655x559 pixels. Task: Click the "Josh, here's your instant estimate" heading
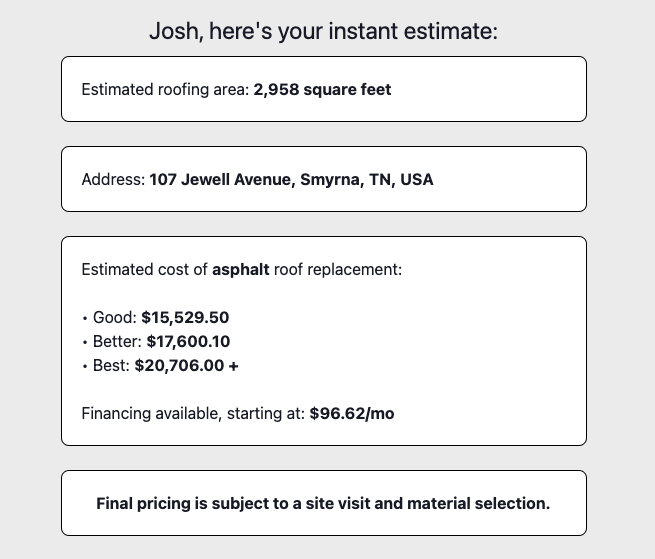tap(323, 31)
